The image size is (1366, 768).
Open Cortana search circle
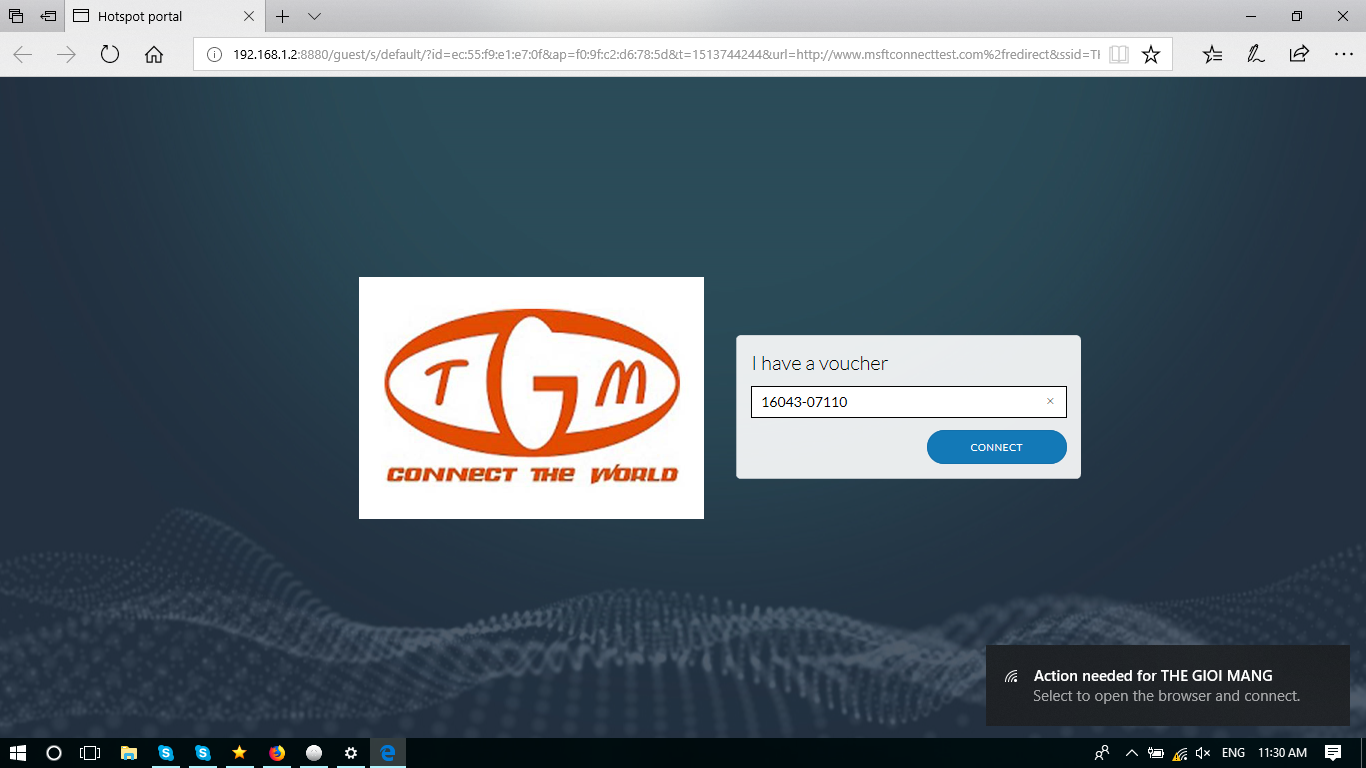pyautogui.click(x=54, y=753)
